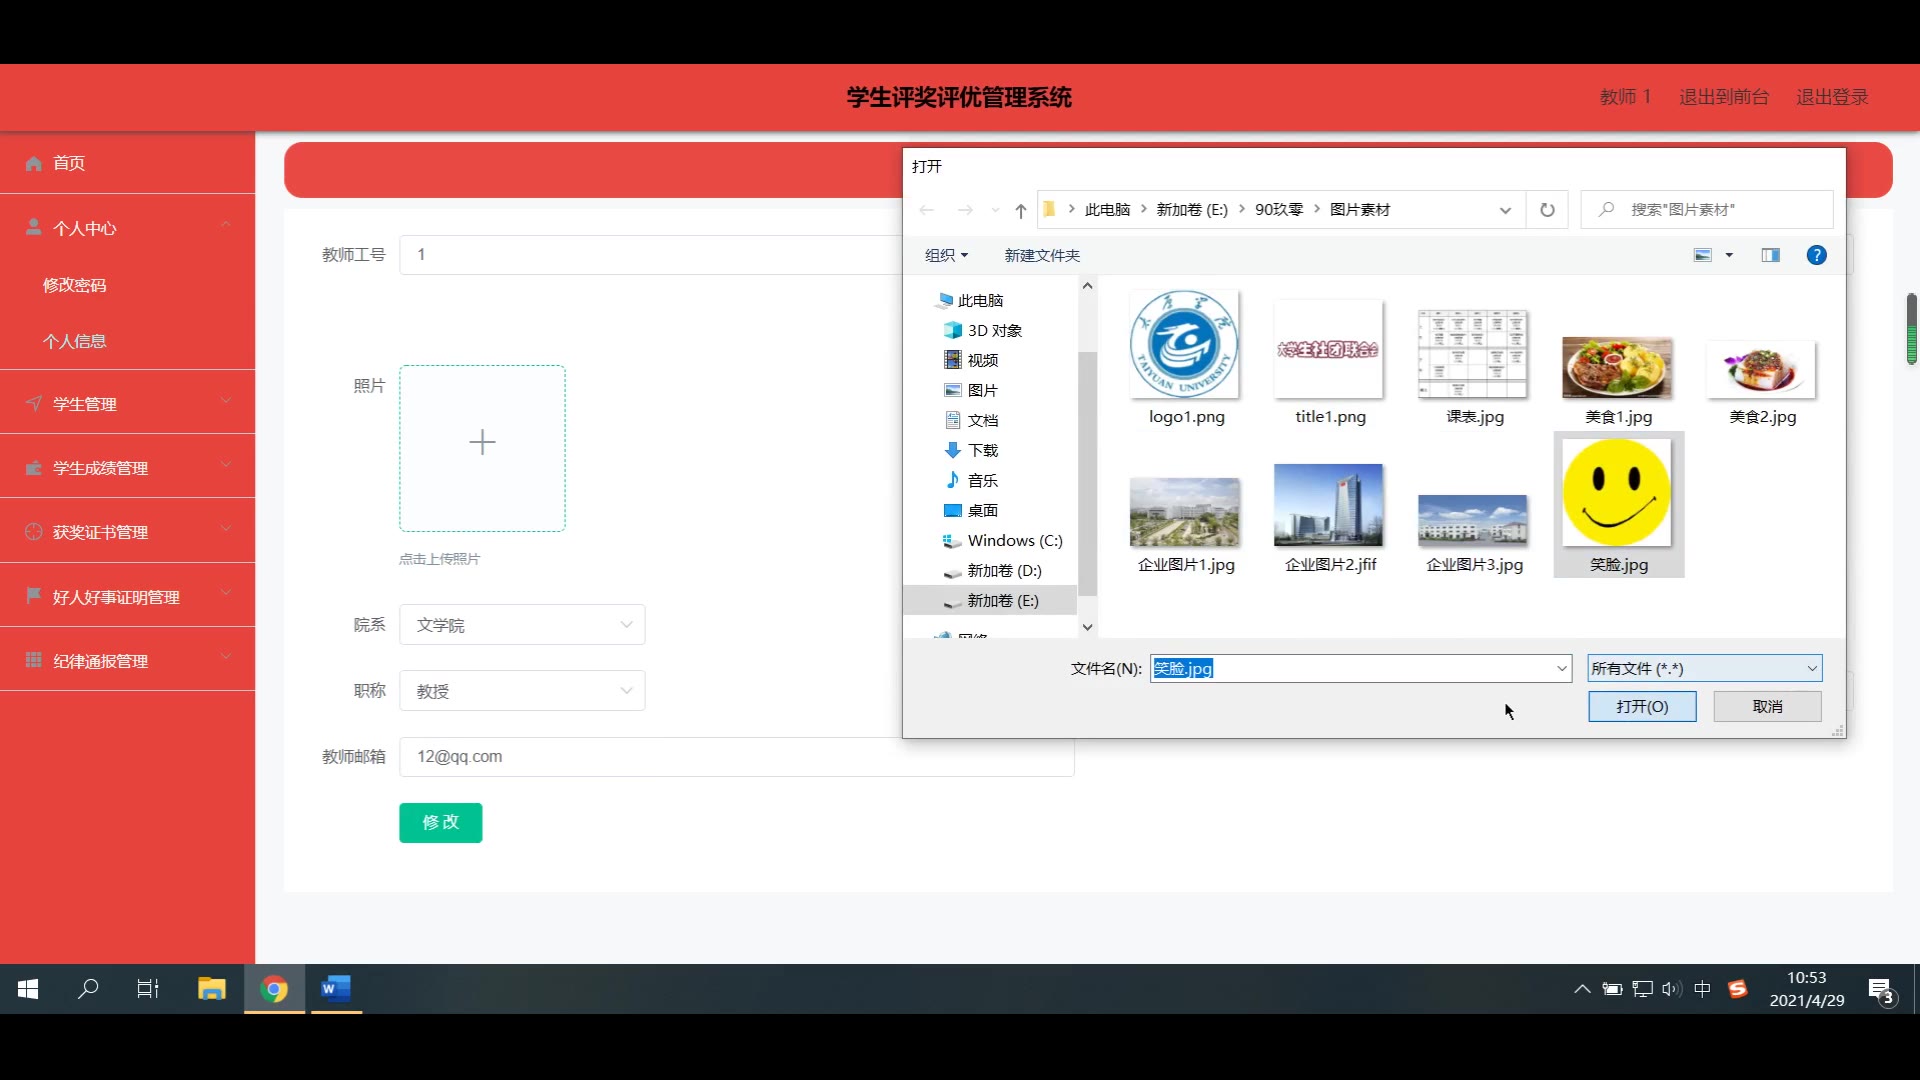Open 修改密码 in the sidebar
This screenshot has height=1080, width=1920.
point(75,285)
